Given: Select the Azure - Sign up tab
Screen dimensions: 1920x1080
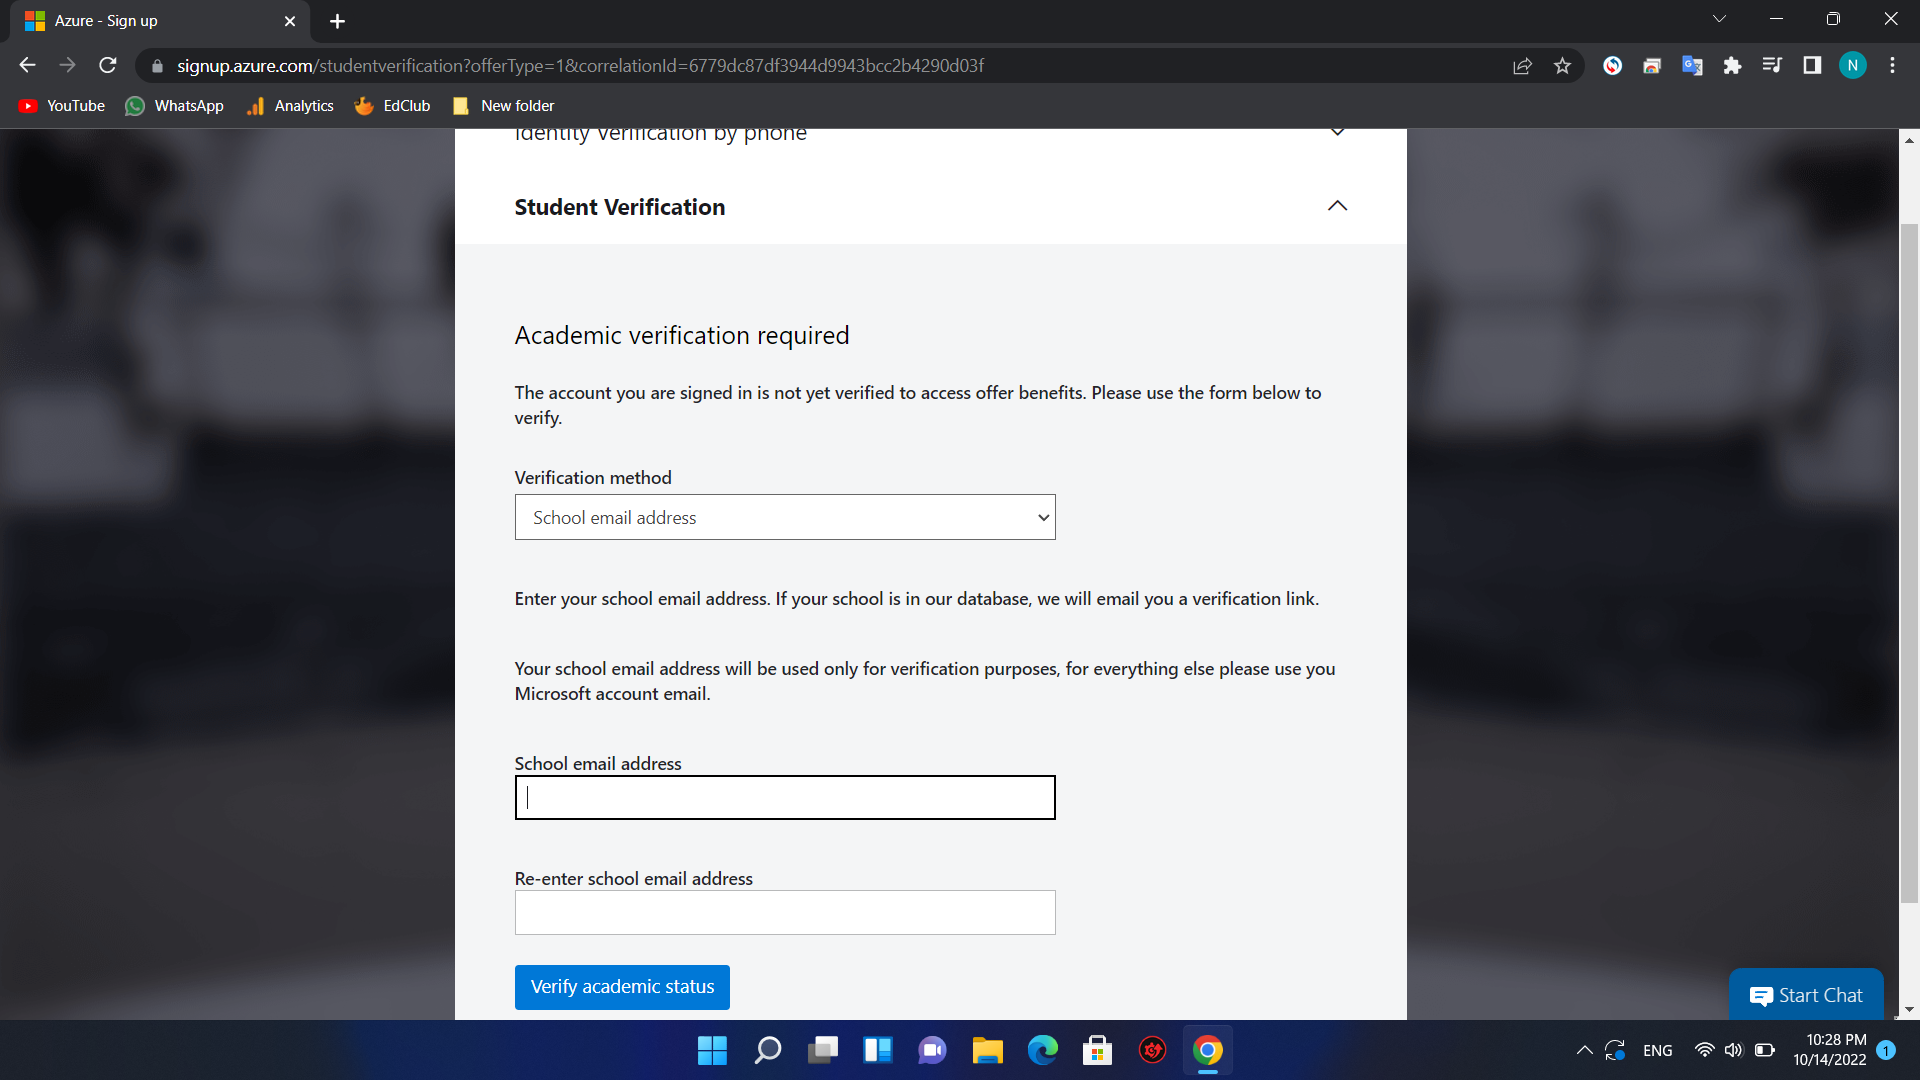Looking at the screenshot, I should point(150,21).
